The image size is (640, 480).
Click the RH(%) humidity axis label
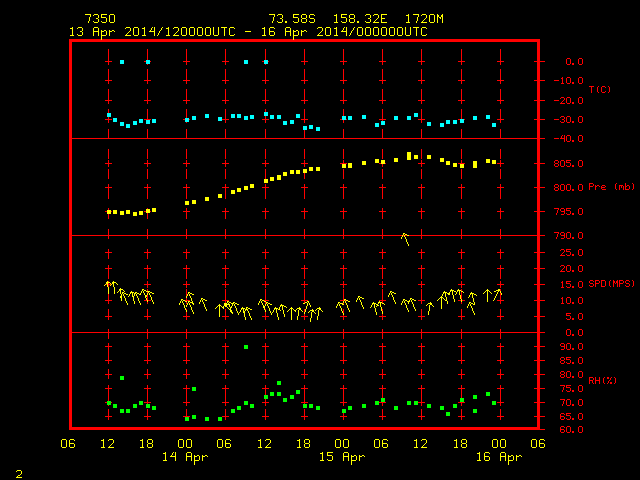coord(602,381)
